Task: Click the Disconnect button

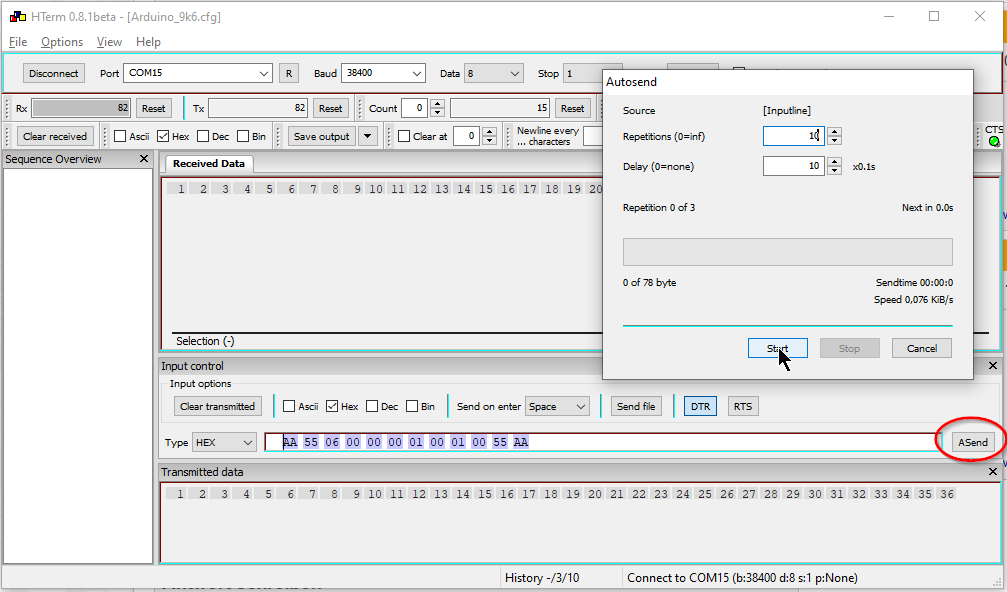Action: (53, 73)
